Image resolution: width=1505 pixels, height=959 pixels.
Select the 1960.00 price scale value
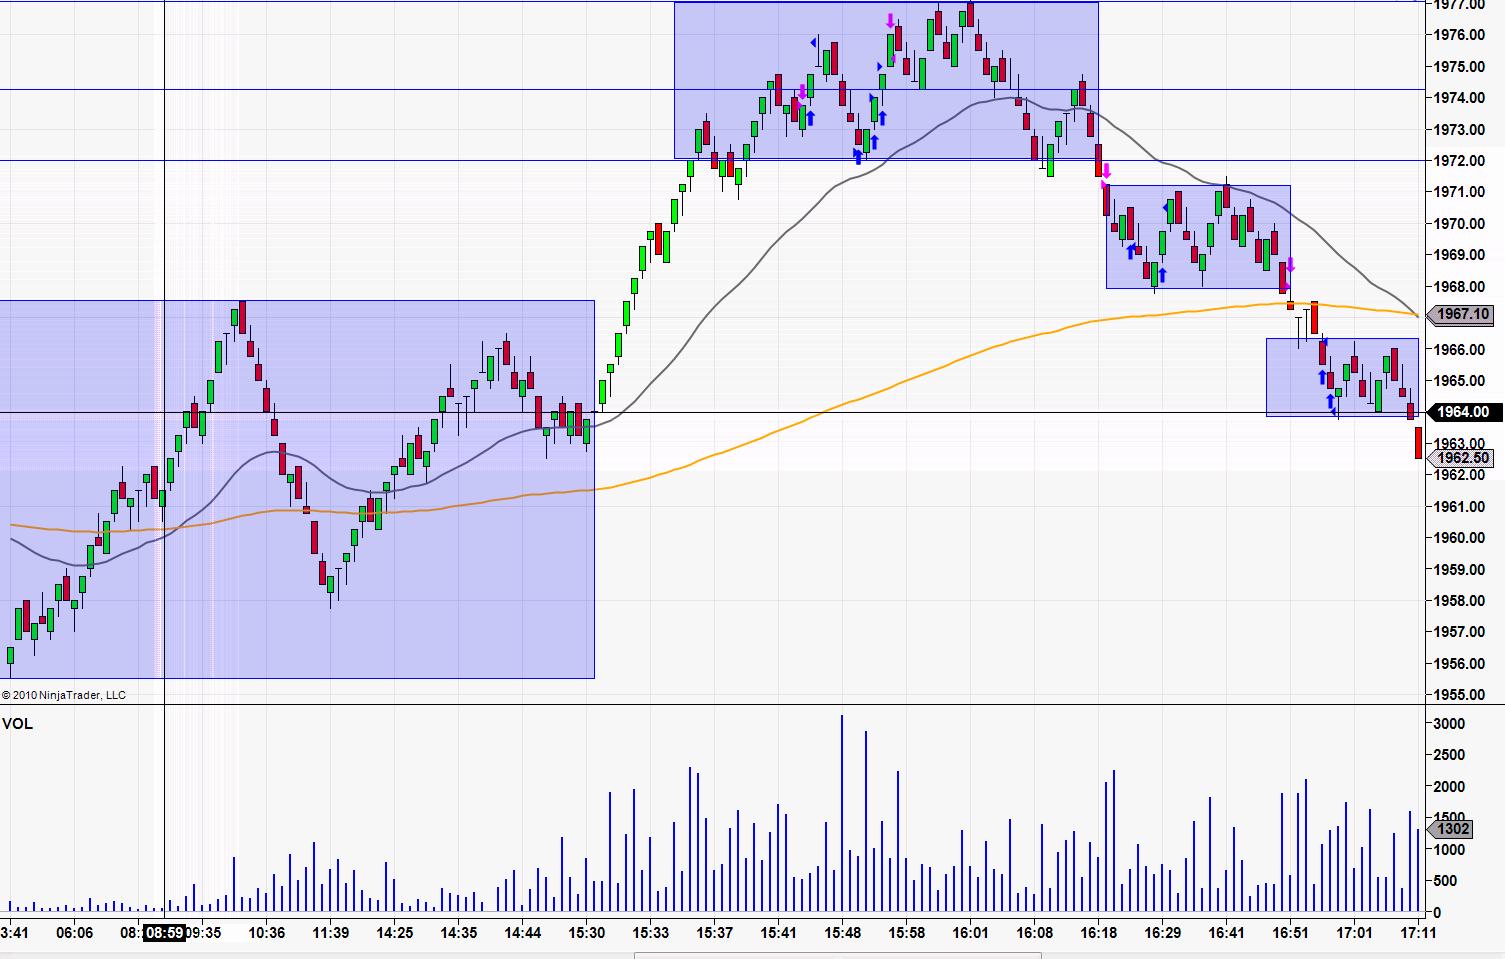coord(1459,538)
